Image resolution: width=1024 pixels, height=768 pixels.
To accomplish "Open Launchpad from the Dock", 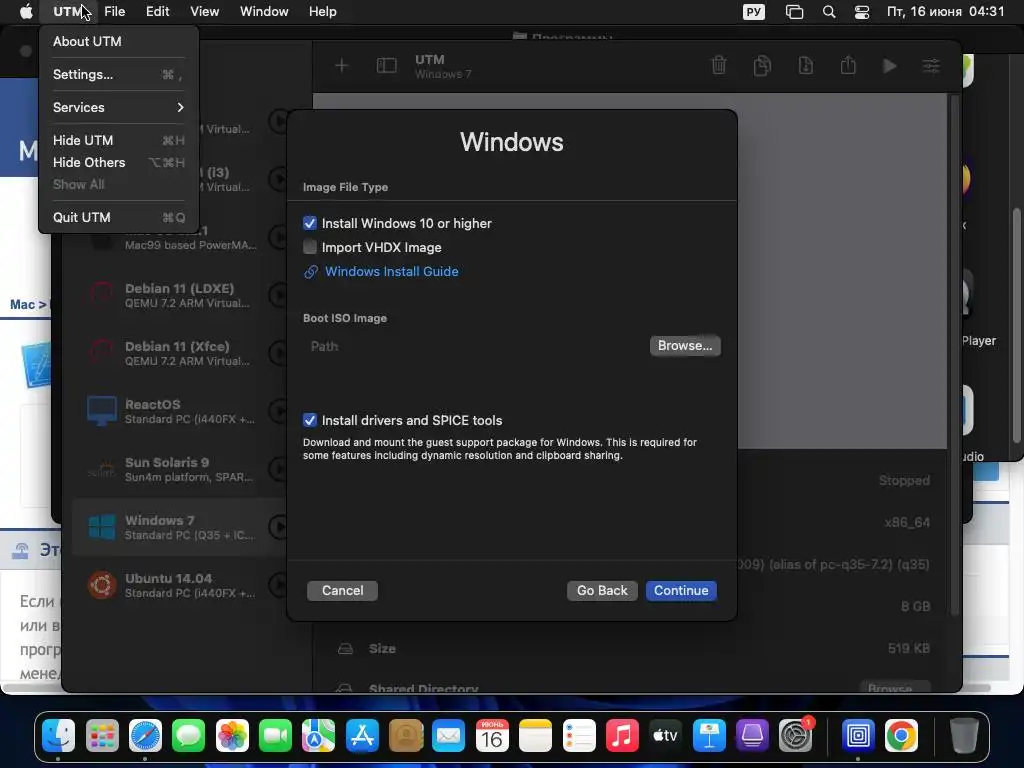I will [x=102, y=737].
